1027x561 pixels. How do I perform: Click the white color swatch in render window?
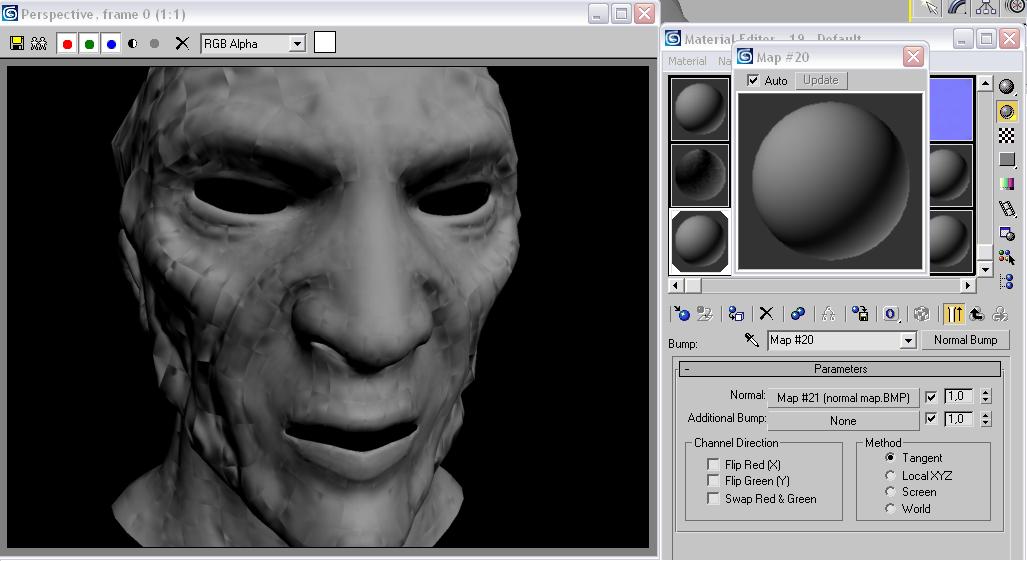(325, 42)
